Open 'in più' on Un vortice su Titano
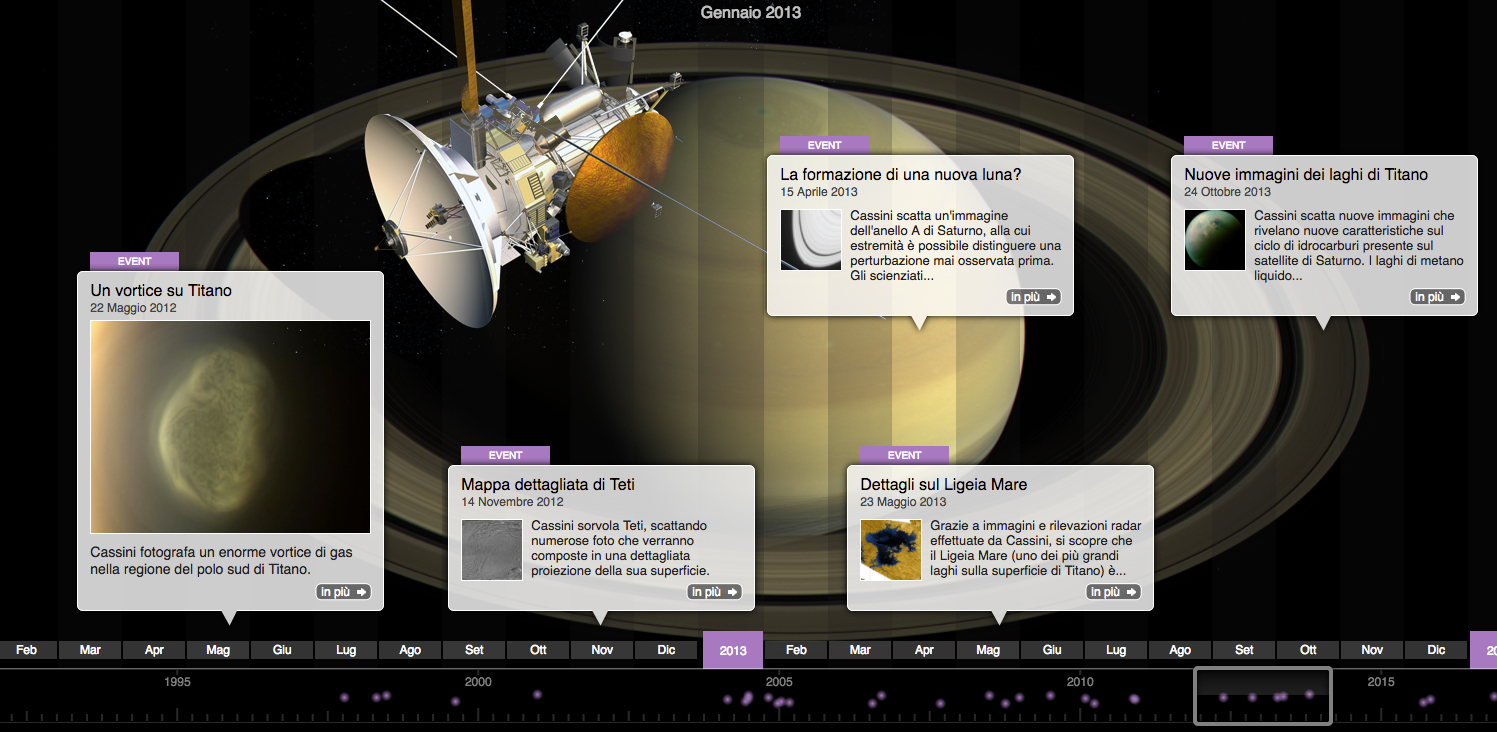This screenshot has height=732, width=1497. (344, 592)
